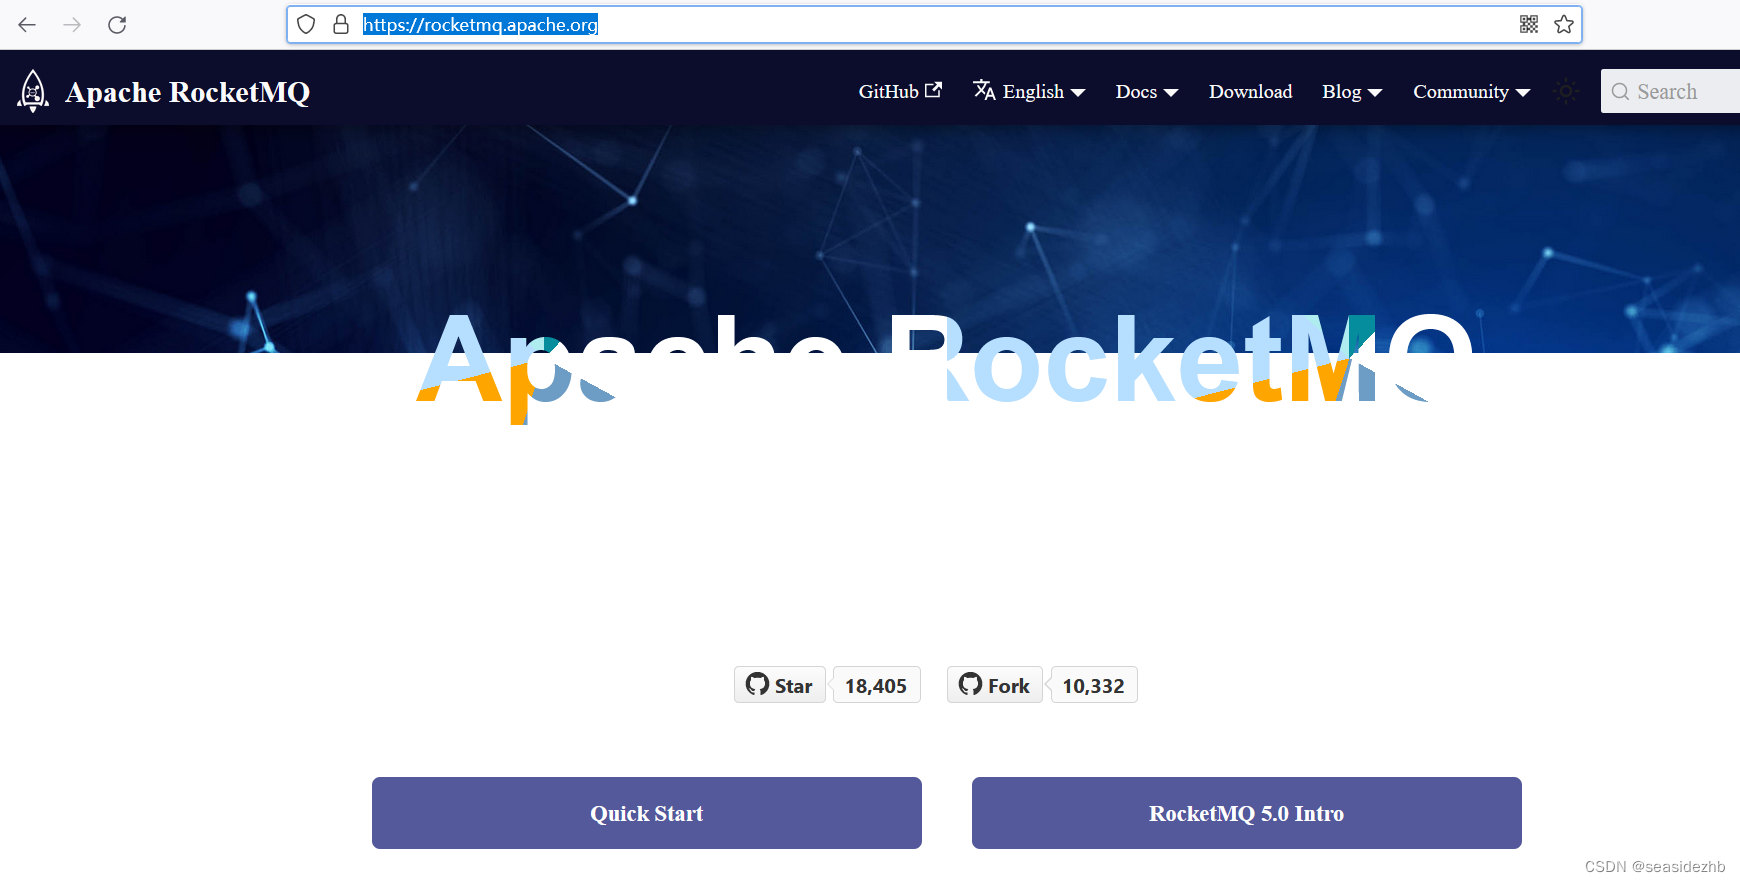Screen dimensions: 1740x882
Task: Open the QR code icon in address bar
Action: click(1529, 25)
